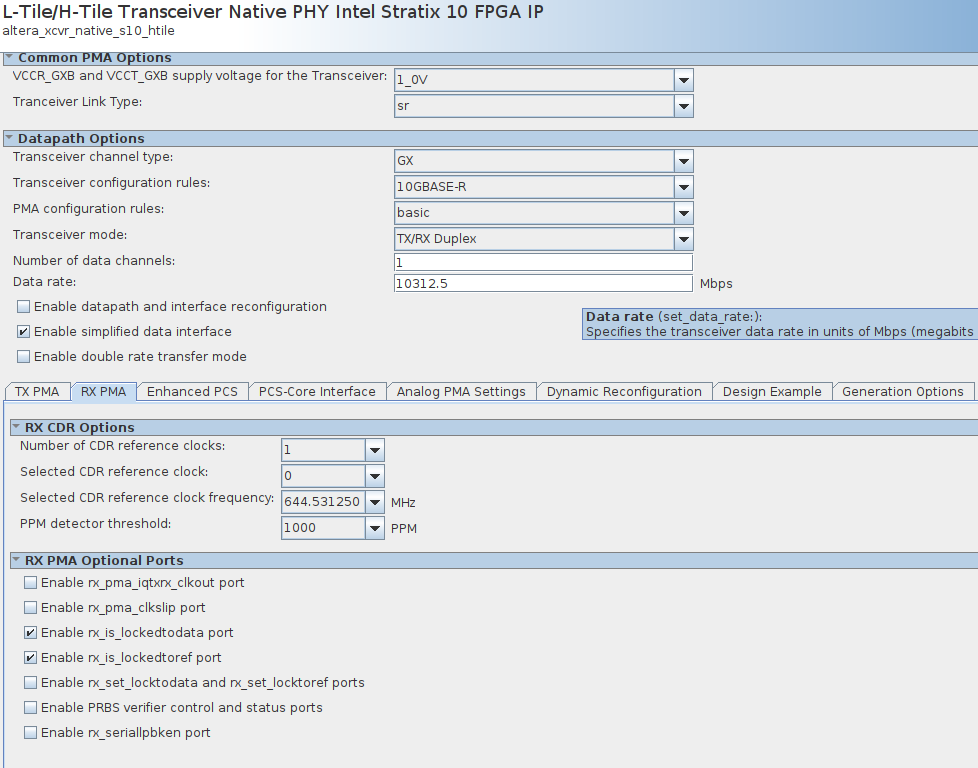Open the Transceiver channel type dropdown
The image size is (978, 768).
[684, 161]
